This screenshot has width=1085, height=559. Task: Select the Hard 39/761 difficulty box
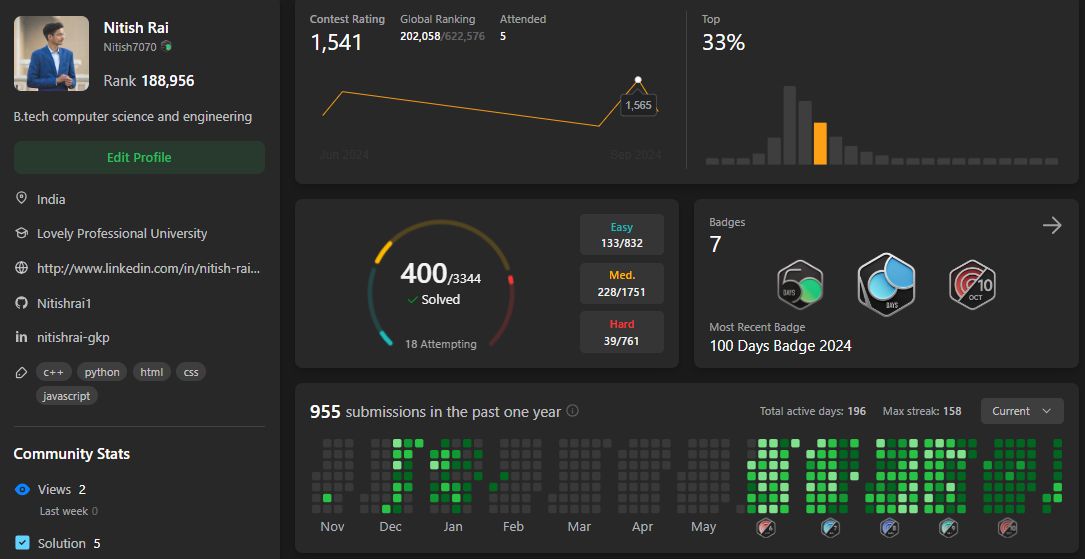click(621, 332)
